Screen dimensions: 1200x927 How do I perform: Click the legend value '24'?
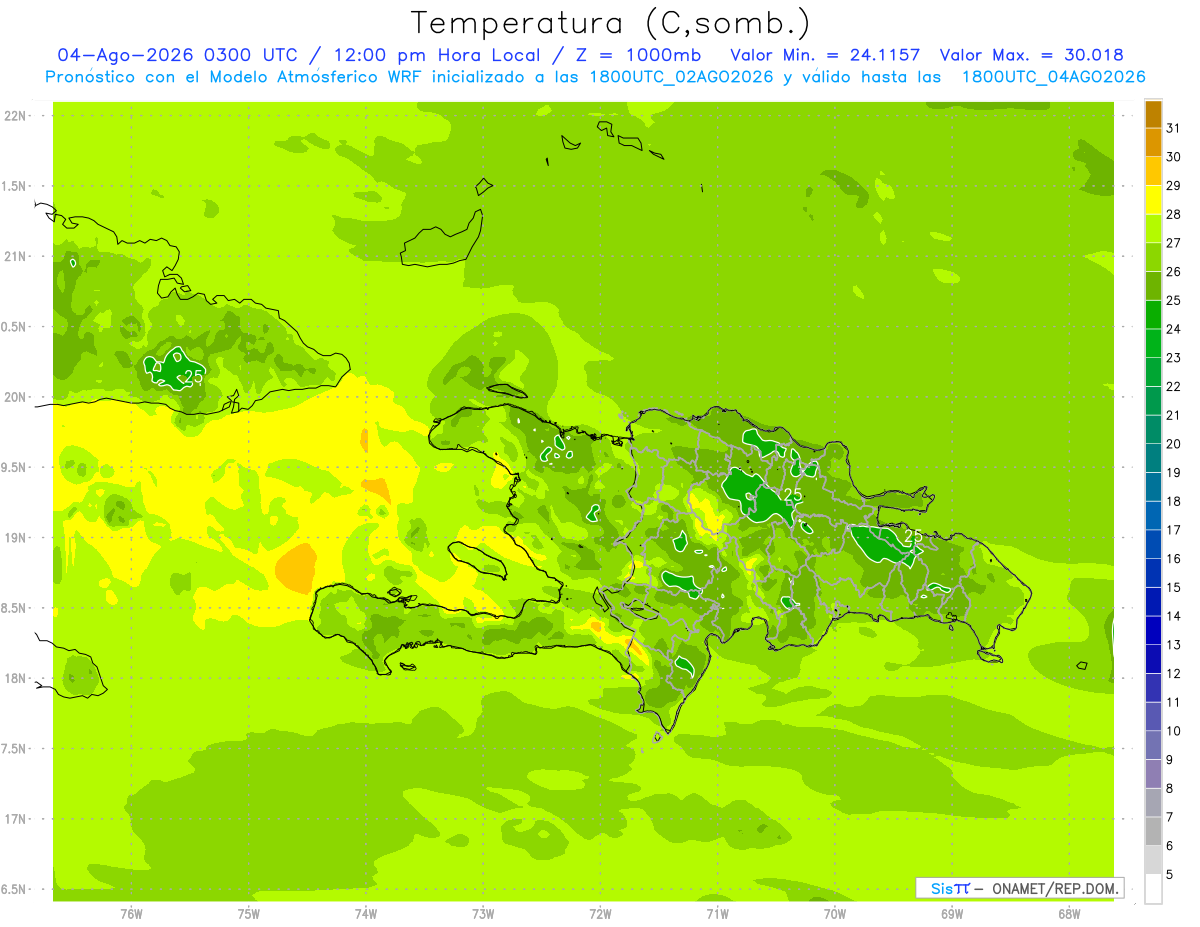coord(1174,329)
